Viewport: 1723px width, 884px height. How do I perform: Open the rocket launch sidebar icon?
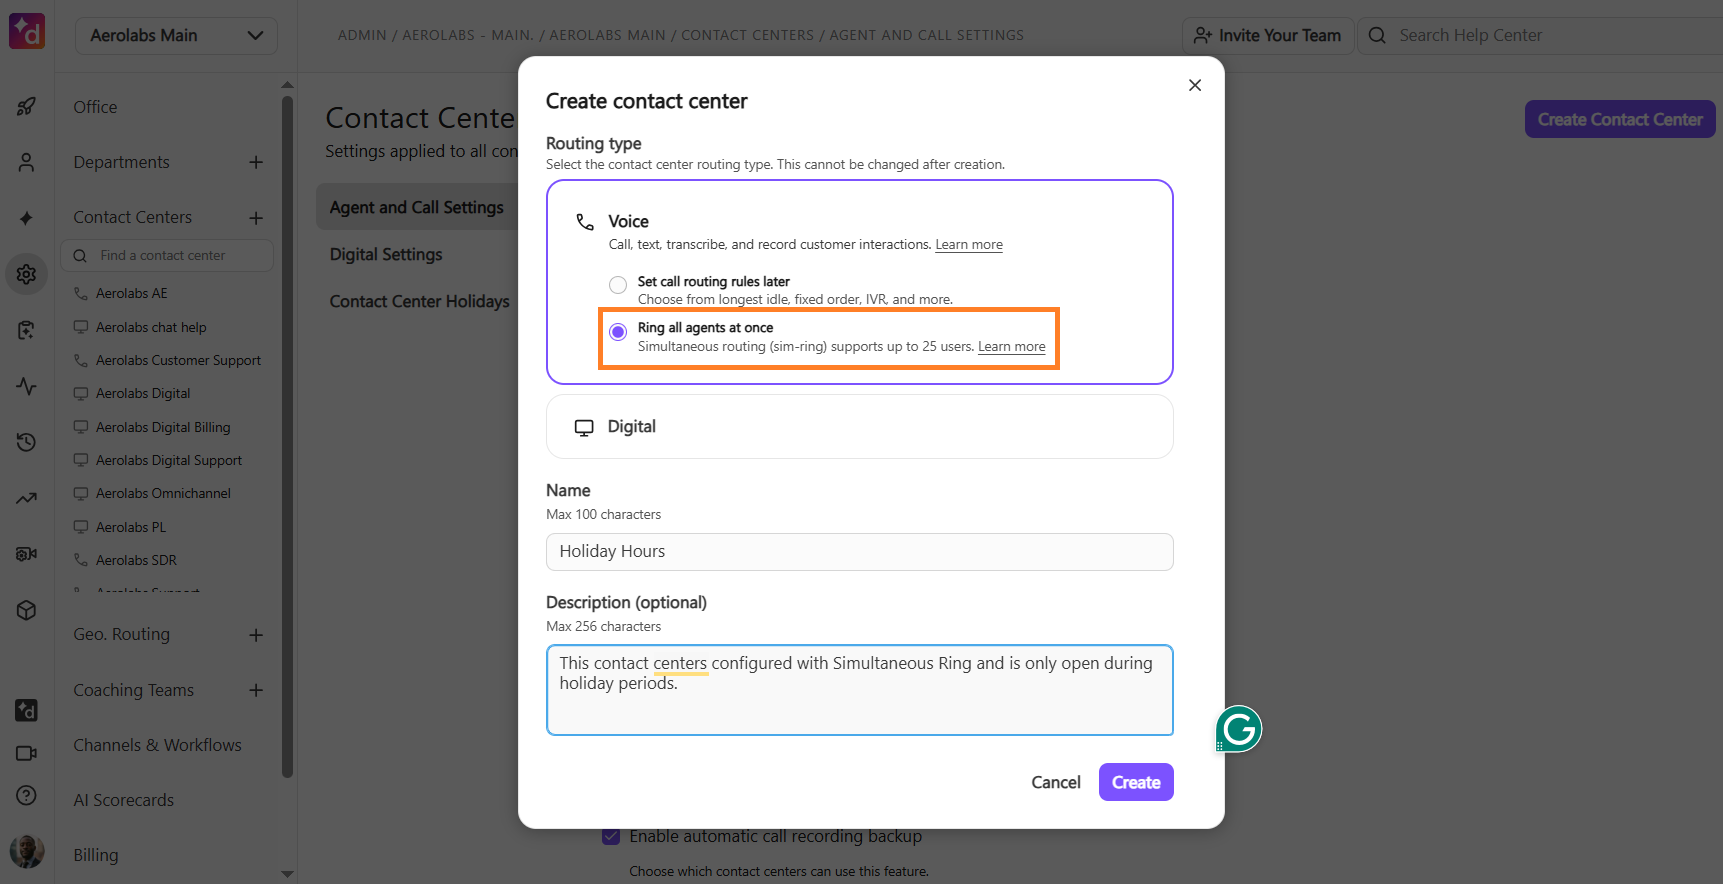tap(27, 106)
